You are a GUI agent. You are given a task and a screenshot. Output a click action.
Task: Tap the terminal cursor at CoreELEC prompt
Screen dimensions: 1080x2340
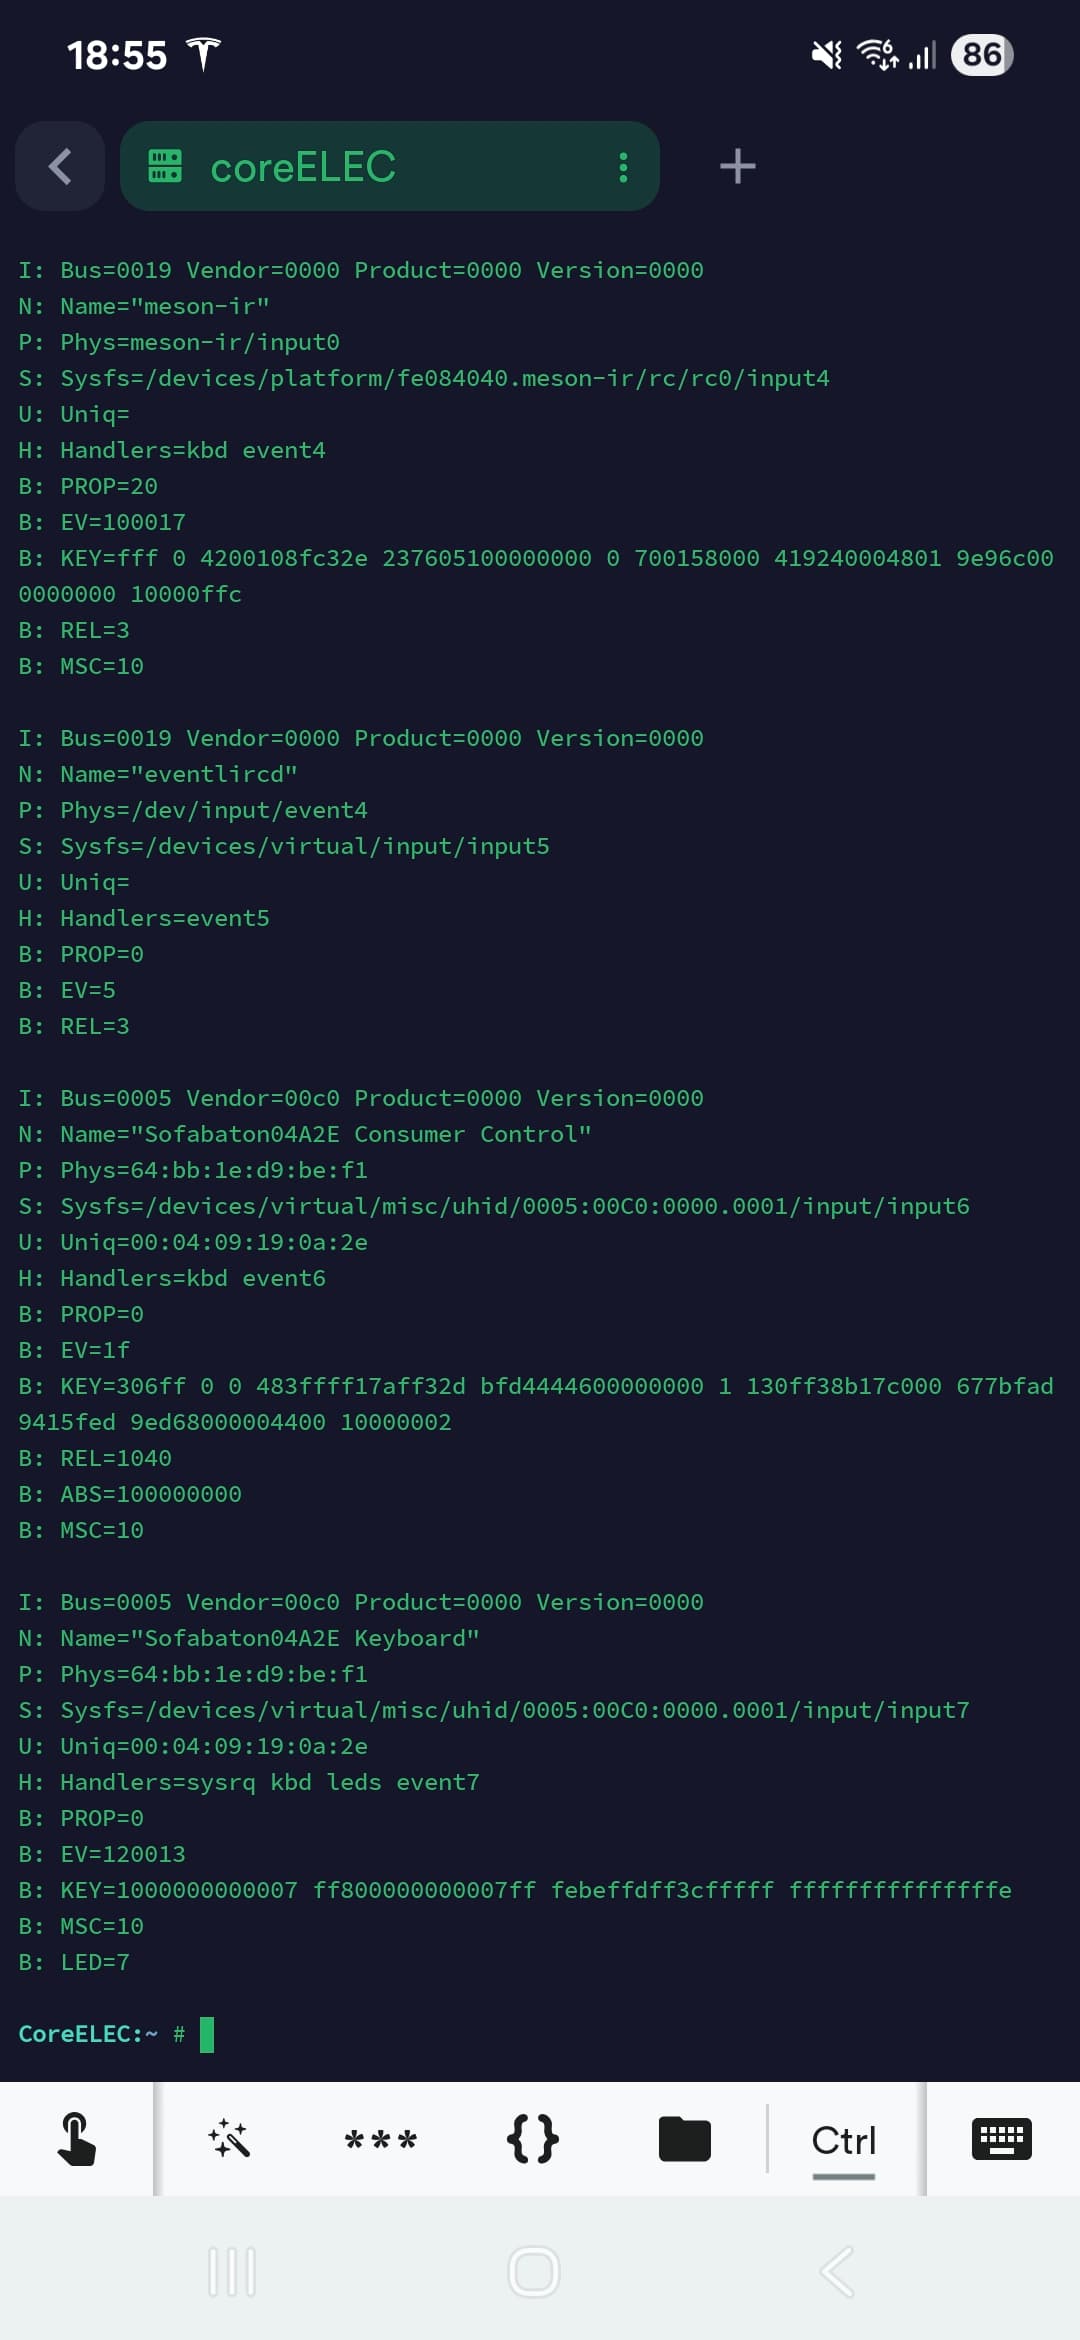207,2034
